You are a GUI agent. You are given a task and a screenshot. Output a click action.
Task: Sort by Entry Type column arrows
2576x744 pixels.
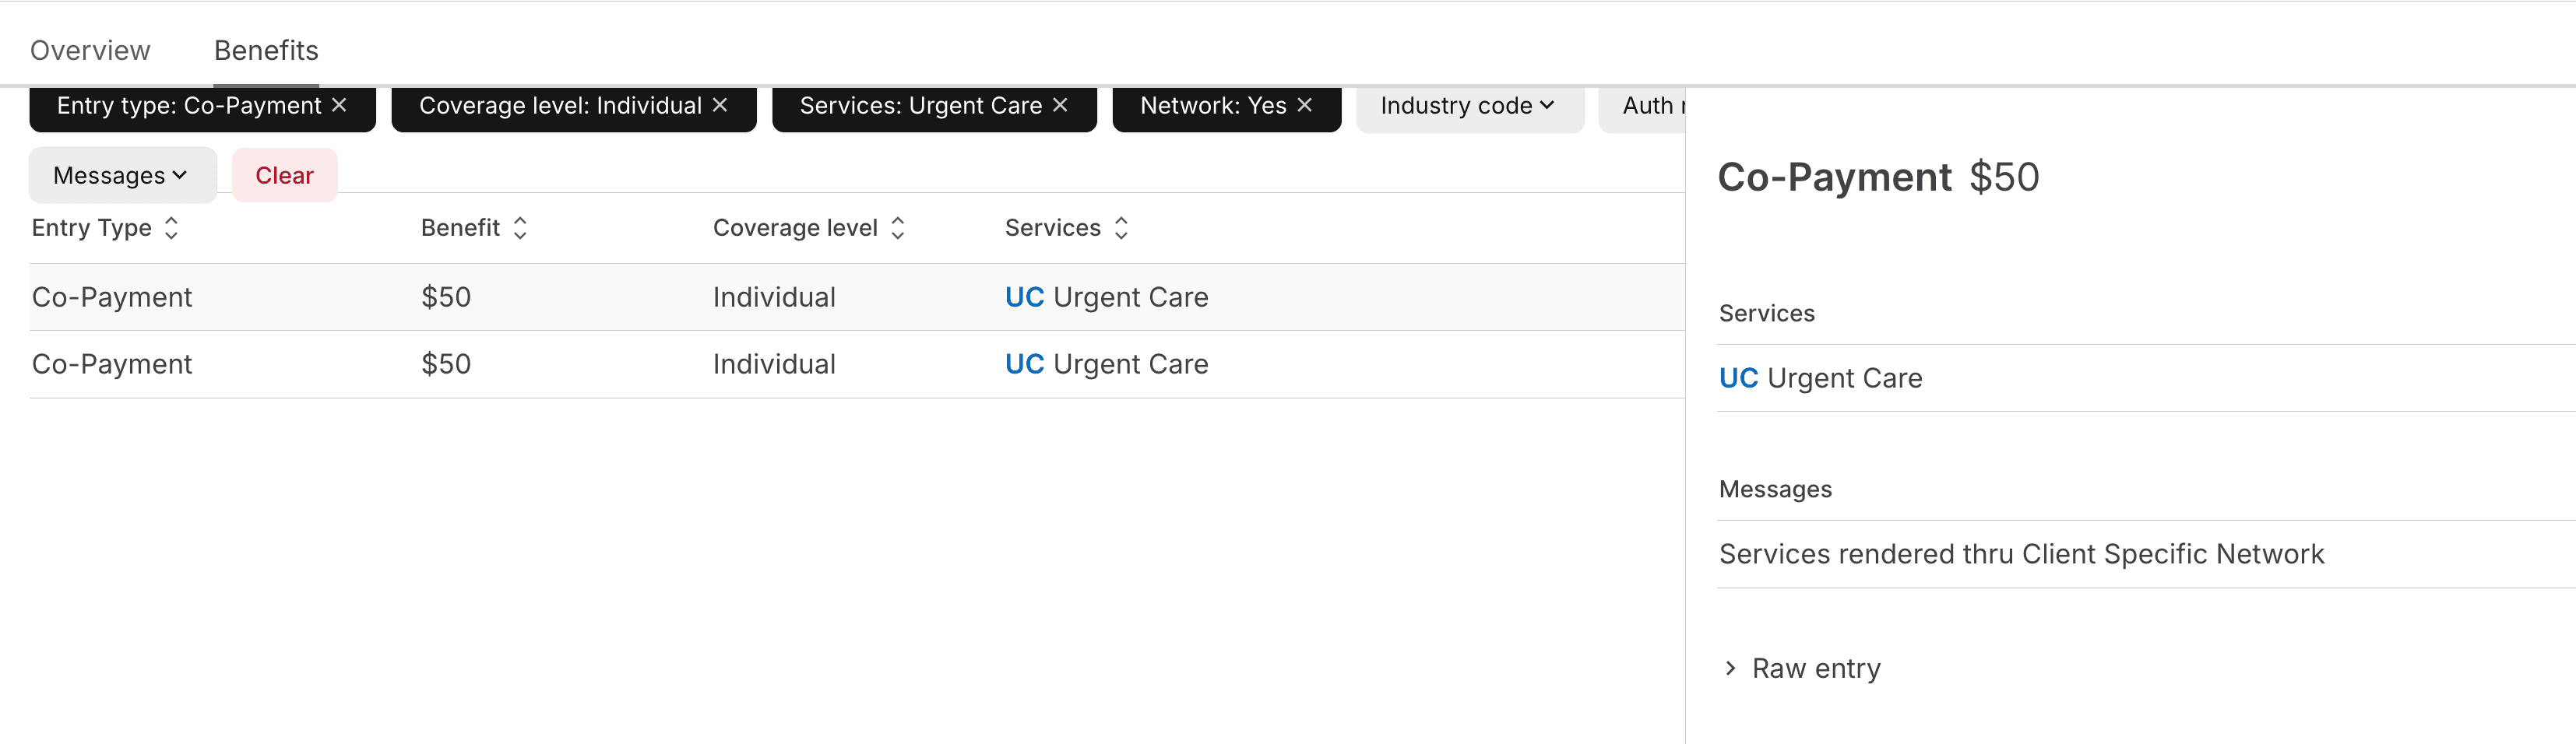[172, 228]
